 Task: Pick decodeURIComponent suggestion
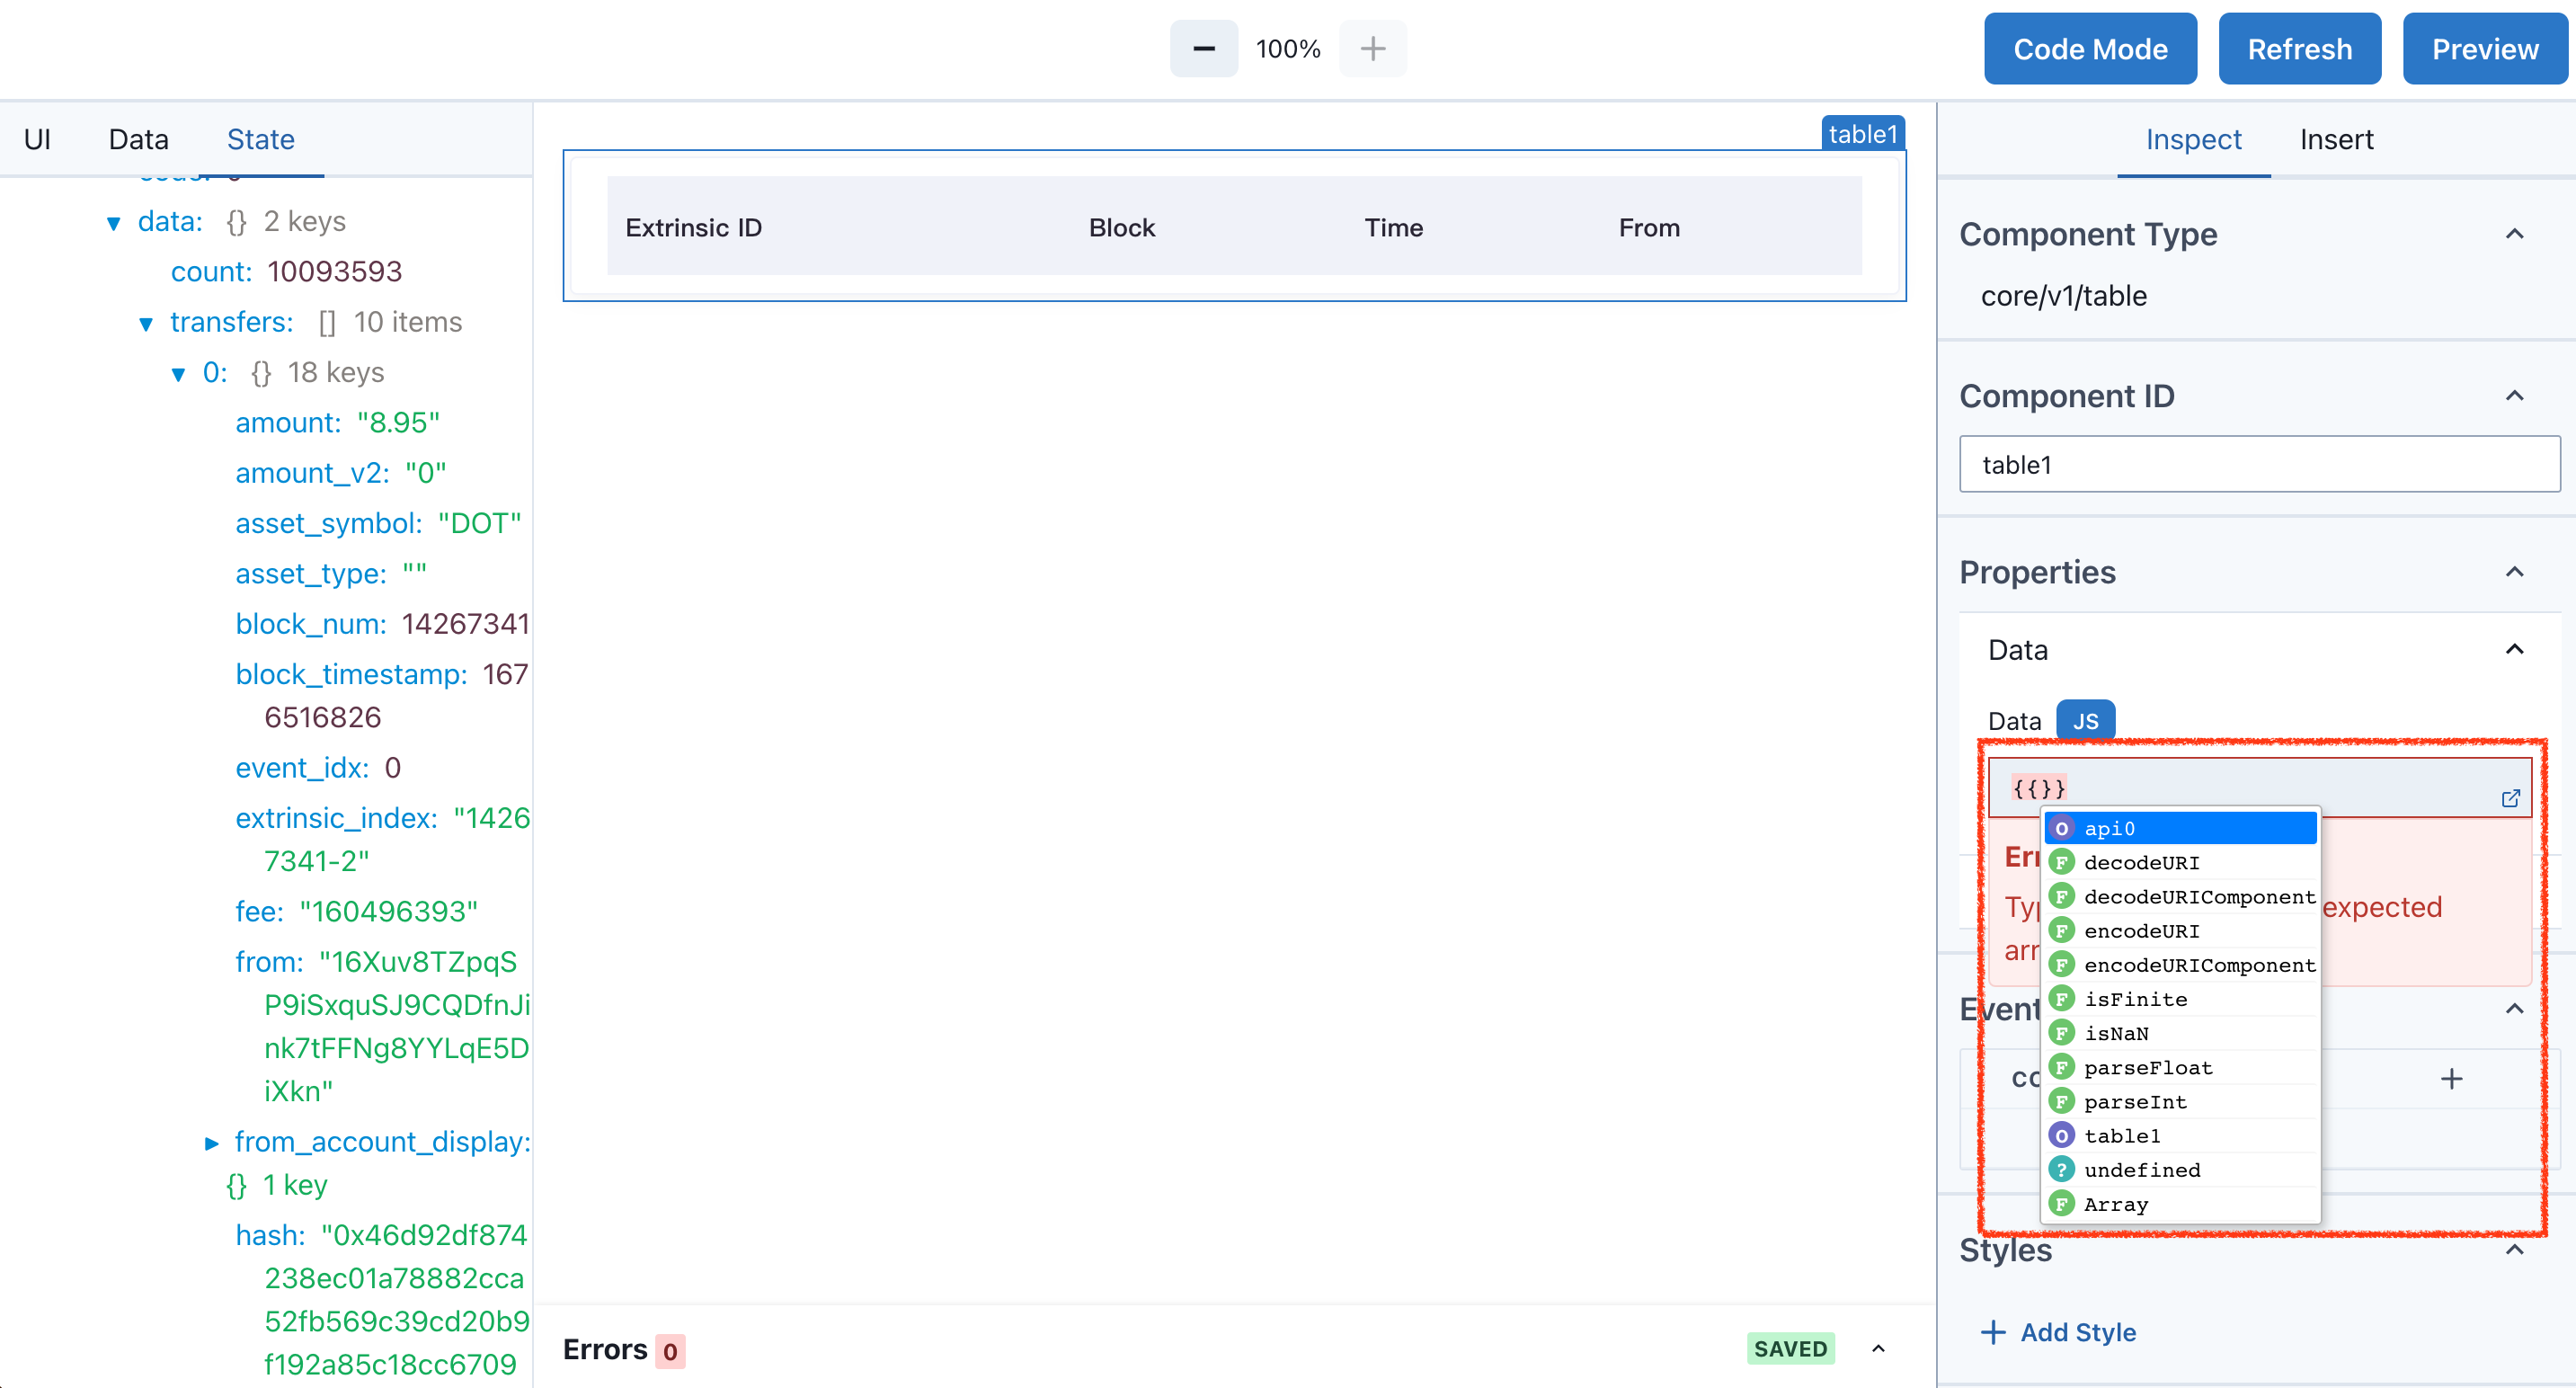click(2180, 896)
